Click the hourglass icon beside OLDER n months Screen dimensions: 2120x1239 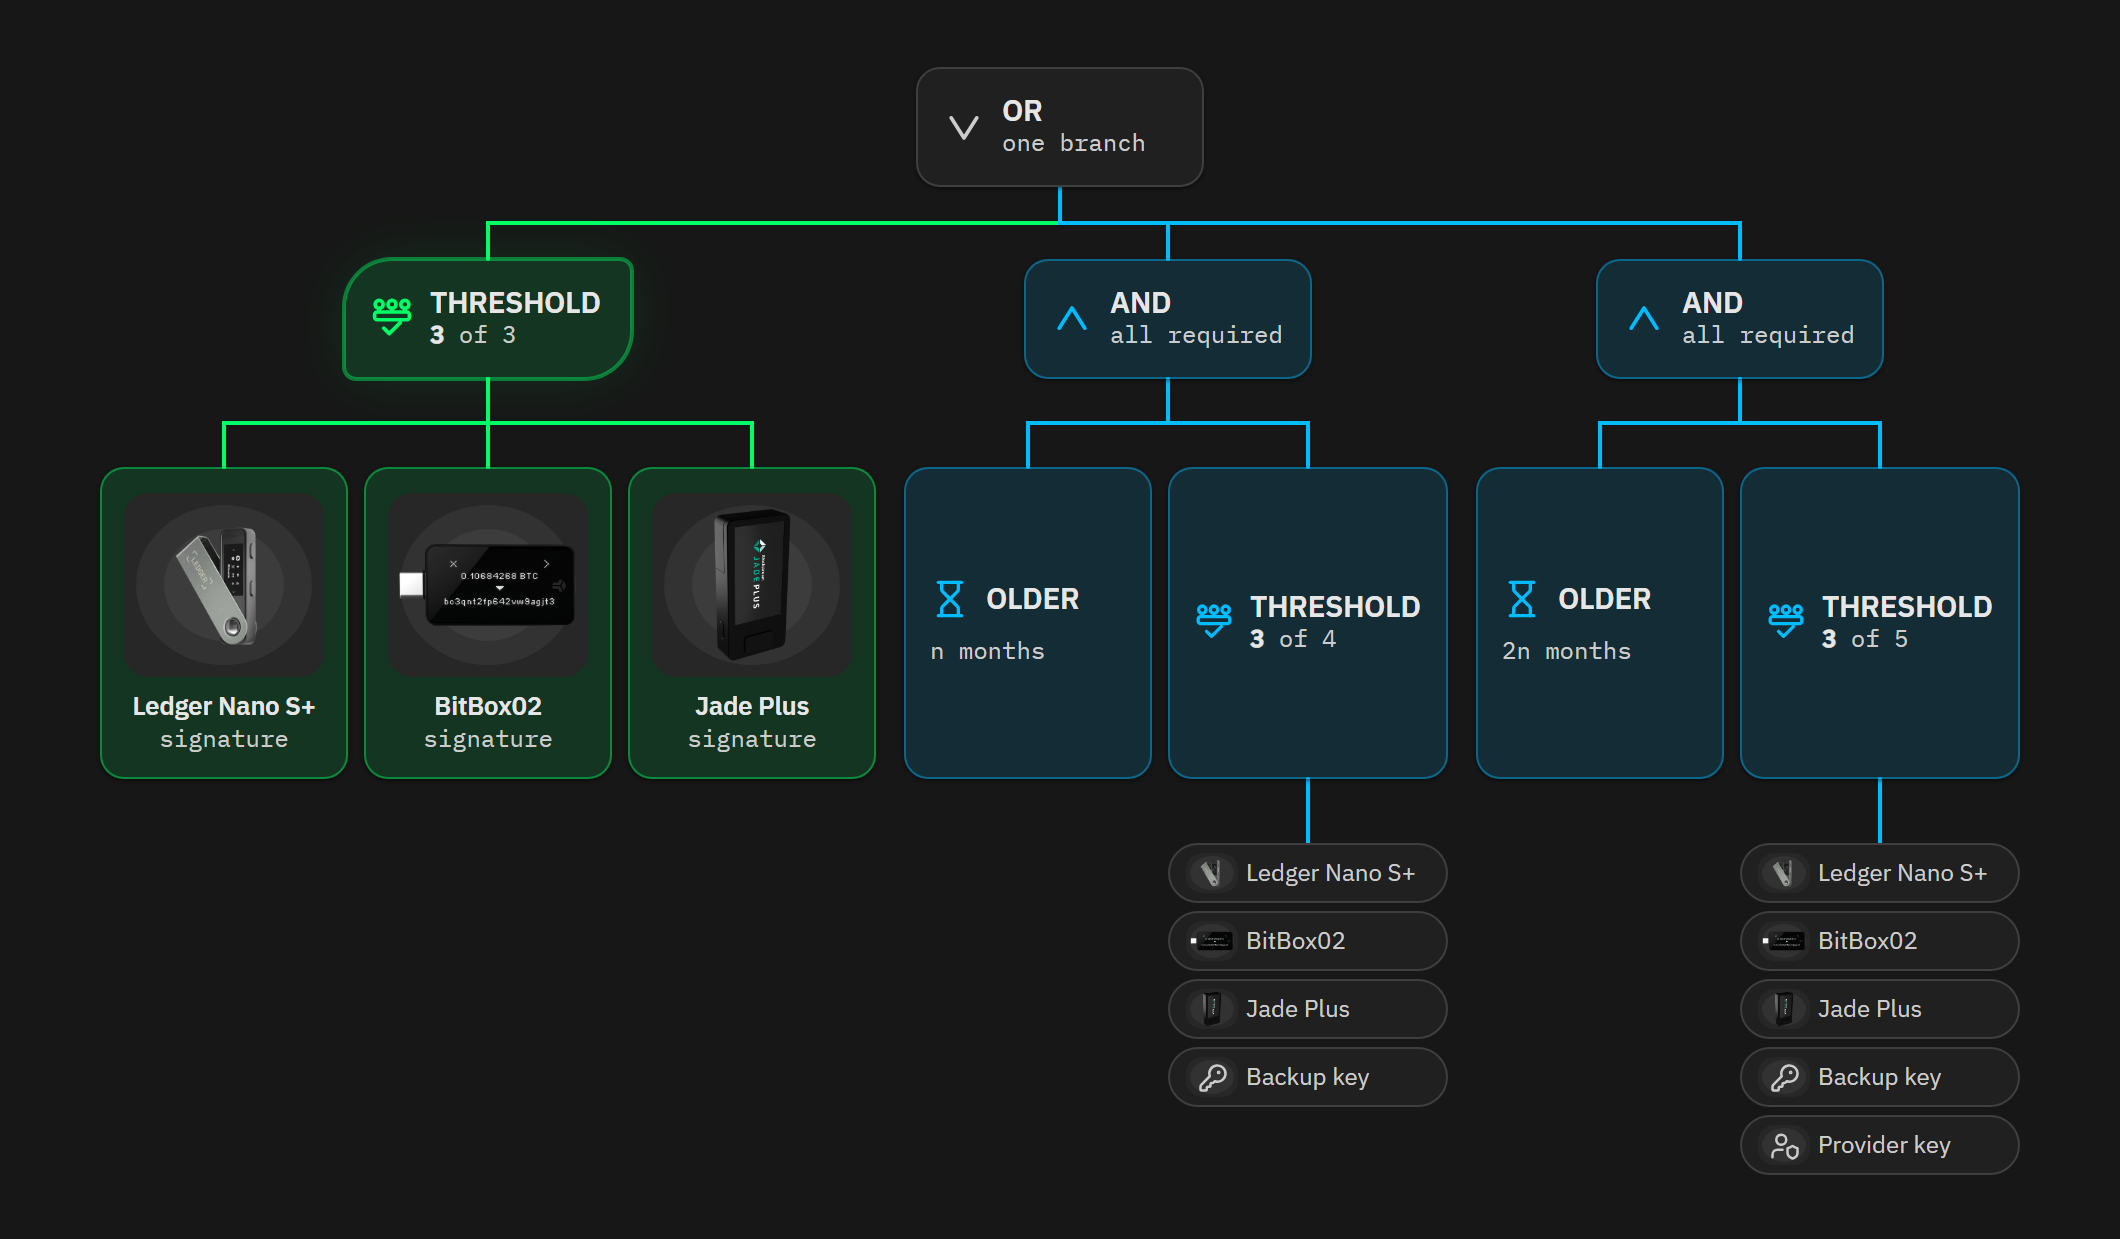click(950, 599)
